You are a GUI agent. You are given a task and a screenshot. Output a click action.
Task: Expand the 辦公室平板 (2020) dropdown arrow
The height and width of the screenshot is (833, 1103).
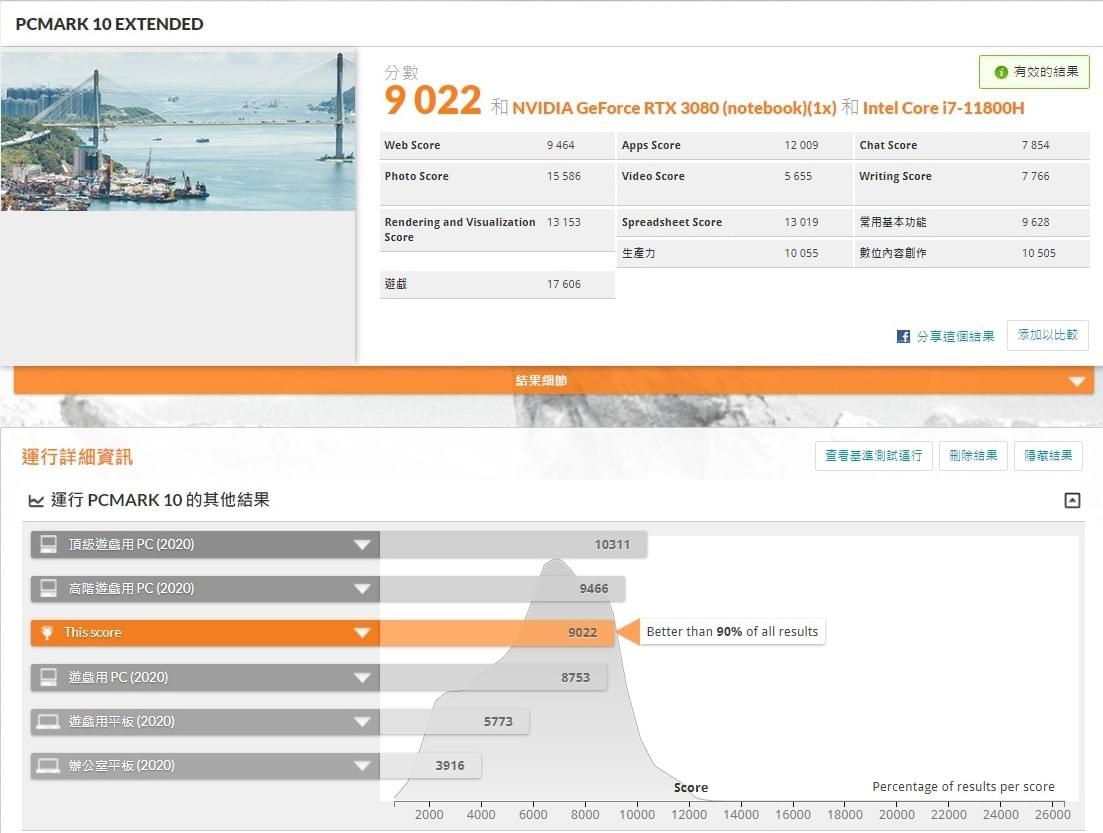(x=362, y=765)
